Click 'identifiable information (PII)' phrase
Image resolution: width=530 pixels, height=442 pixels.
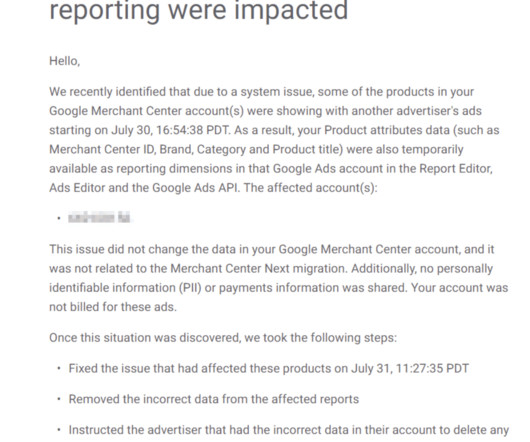point(125,288)
